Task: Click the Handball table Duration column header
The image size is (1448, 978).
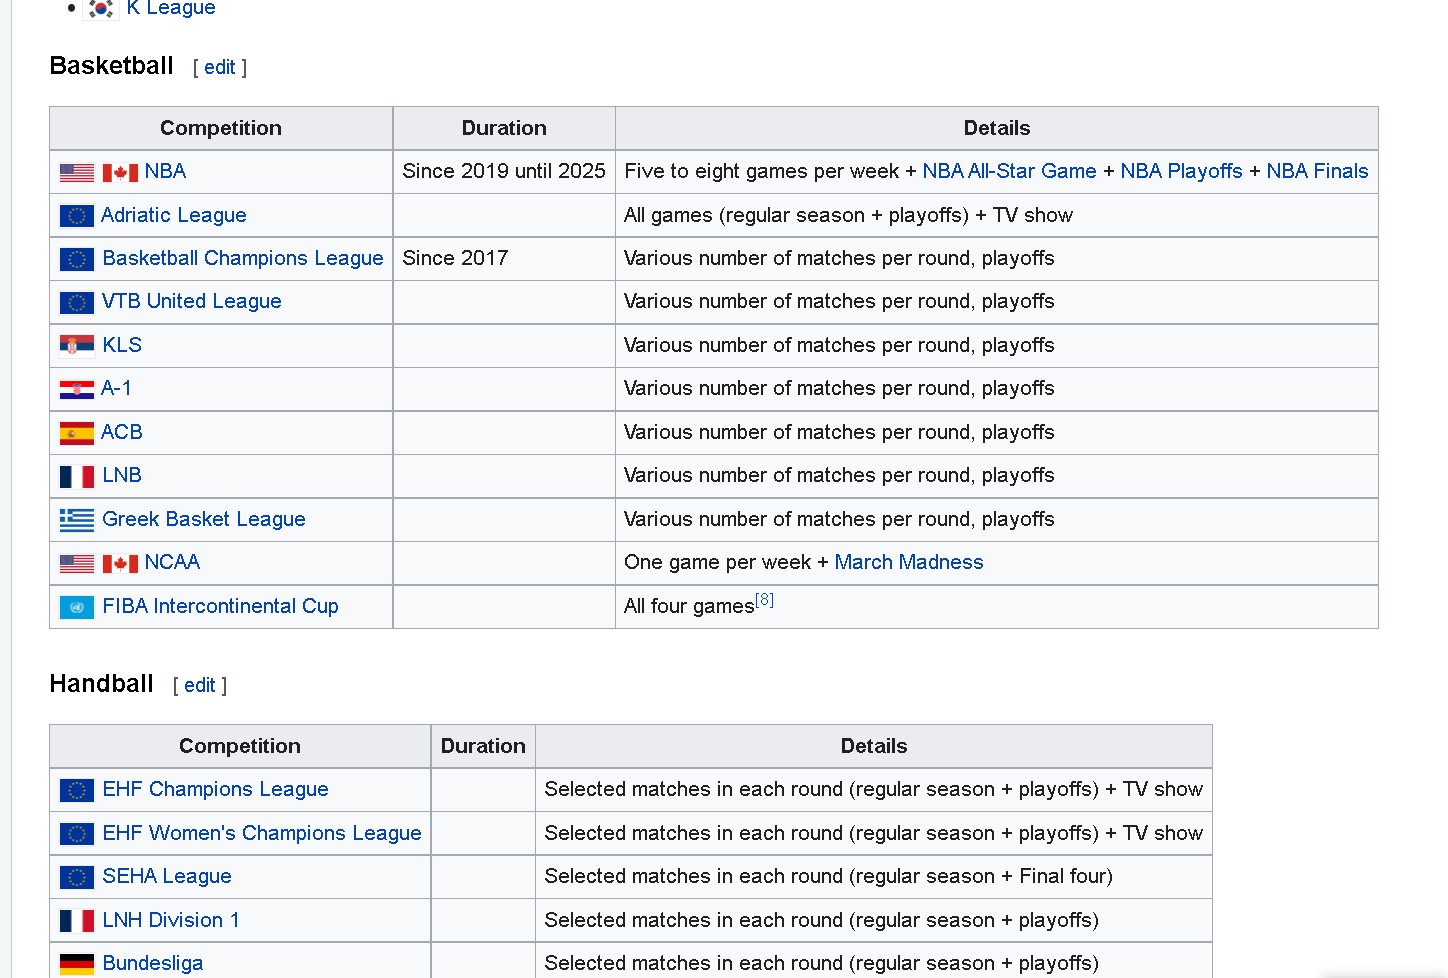Action: coord(483,746)
